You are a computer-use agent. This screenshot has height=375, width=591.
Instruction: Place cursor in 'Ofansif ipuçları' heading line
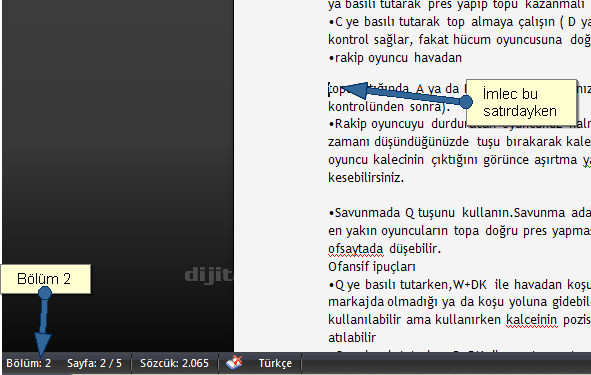click(372, 267)
